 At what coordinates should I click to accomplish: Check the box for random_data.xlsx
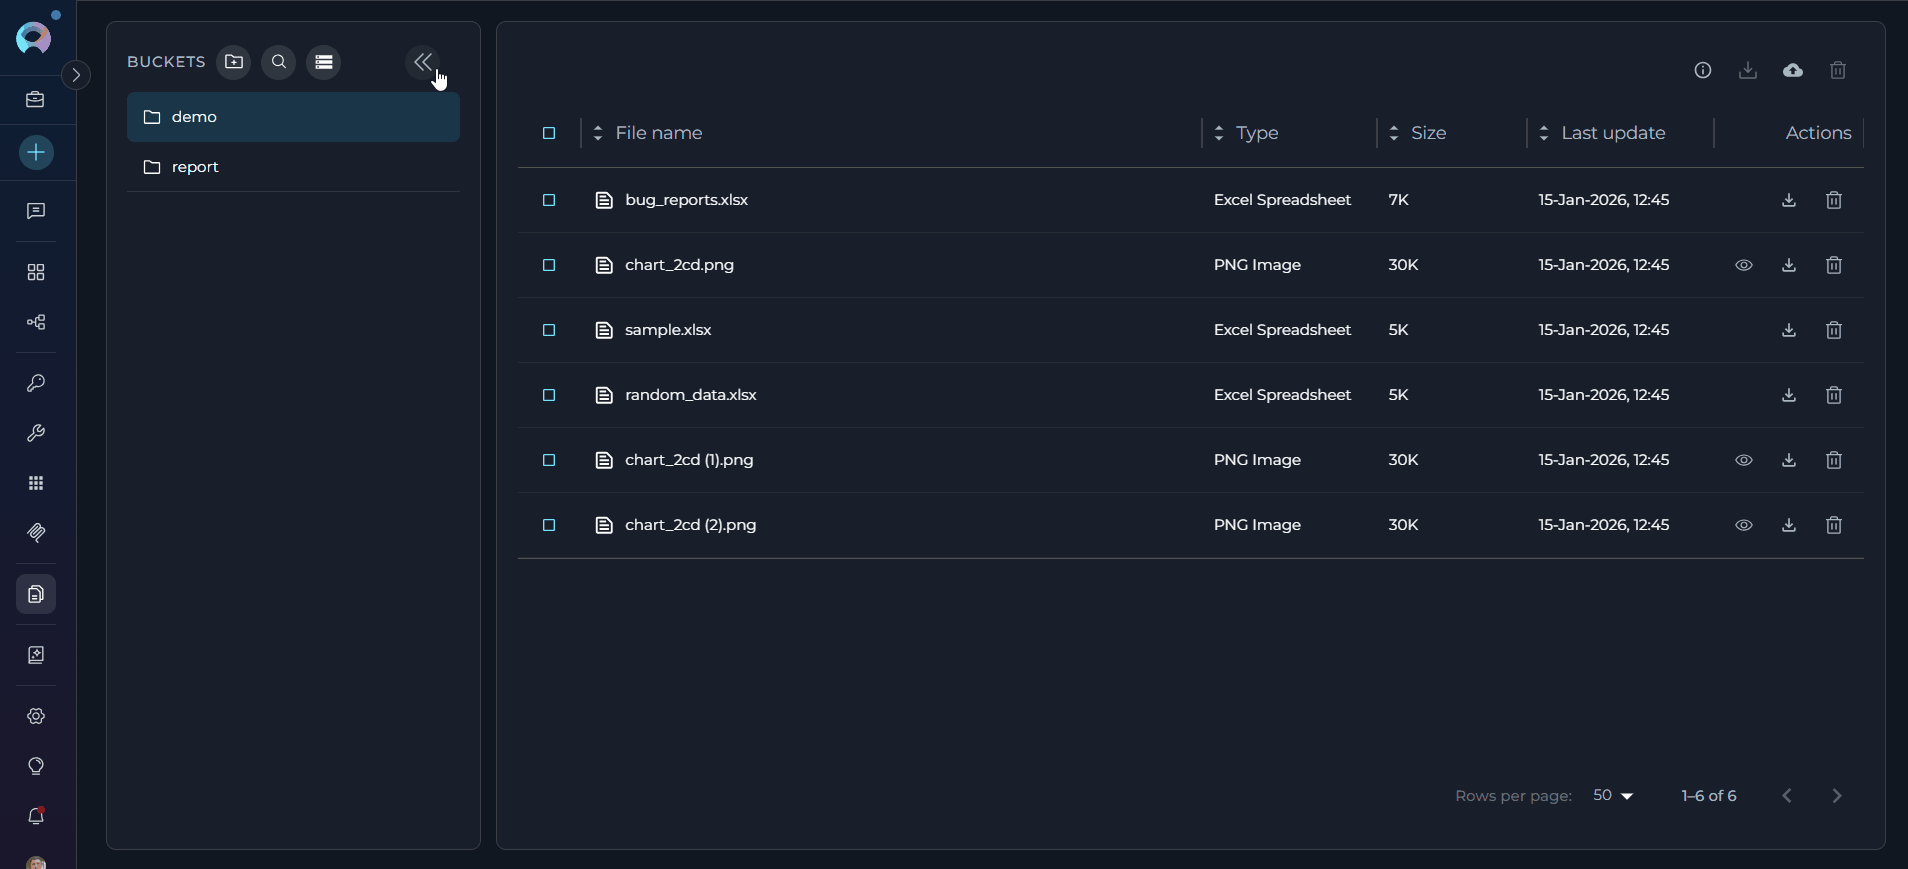[x=549, y=395]
